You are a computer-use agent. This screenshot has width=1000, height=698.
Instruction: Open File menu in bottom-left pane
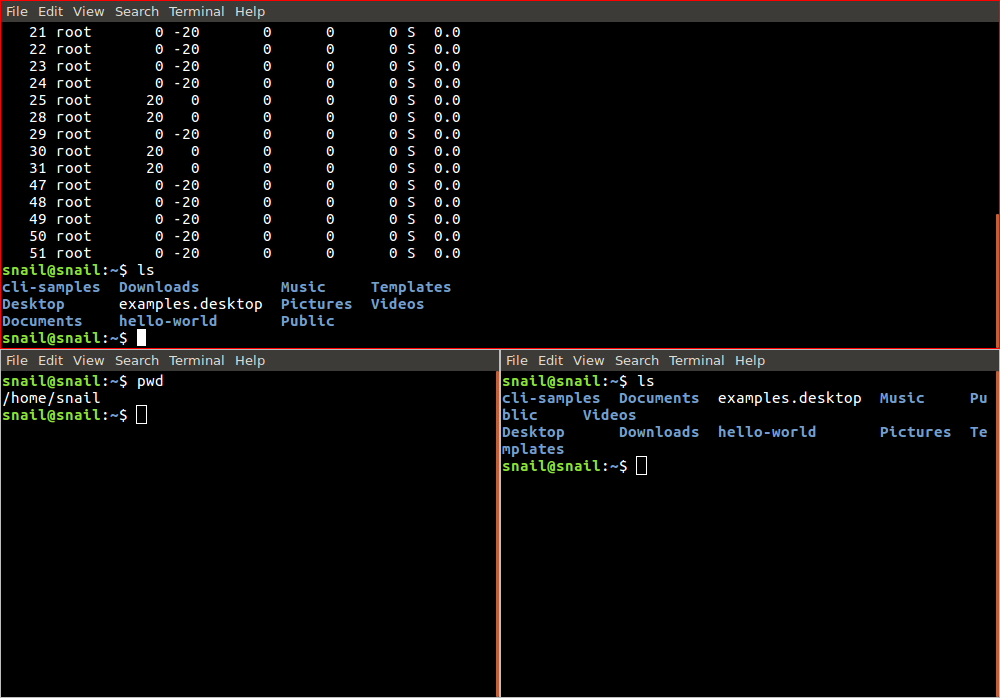coord(17,361)
